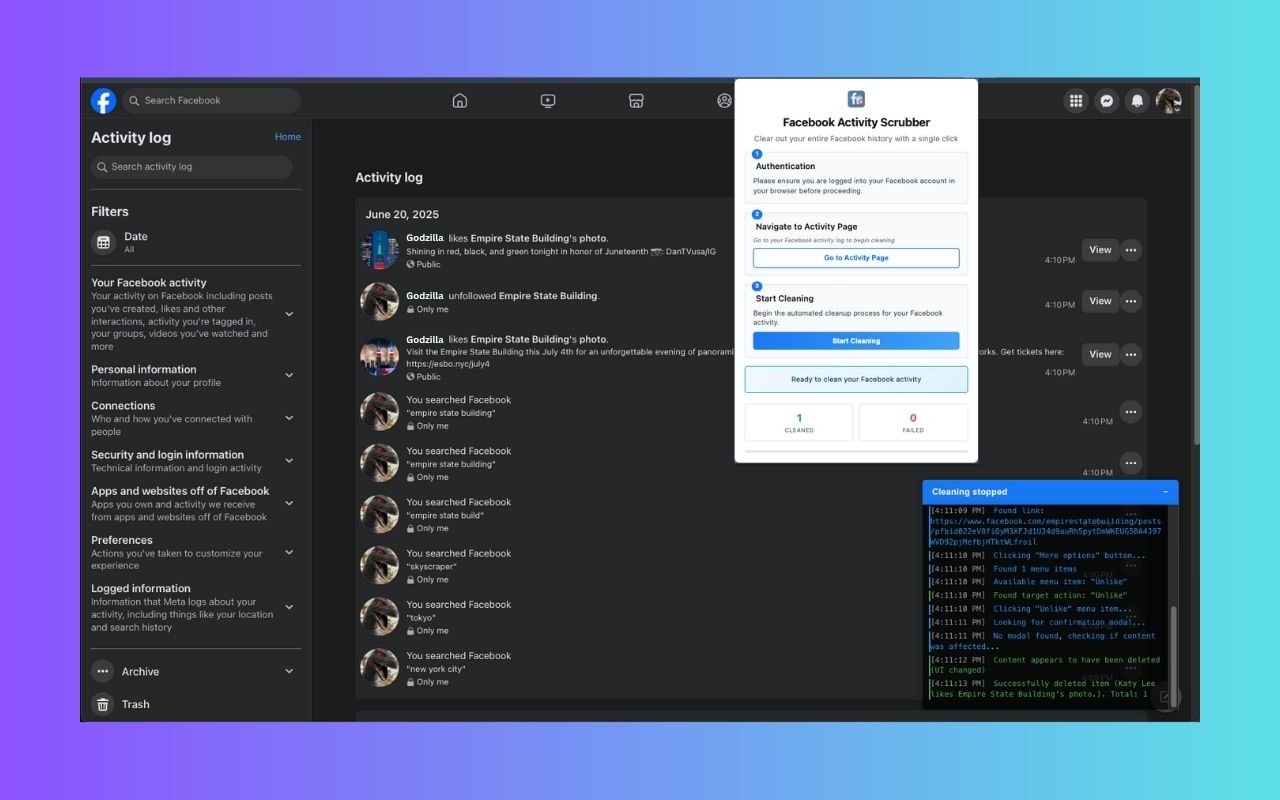Open more options for first 'empire state building' search
Image resolution: width=1280 pixels, height=800 pixels.
[1131, 411]
